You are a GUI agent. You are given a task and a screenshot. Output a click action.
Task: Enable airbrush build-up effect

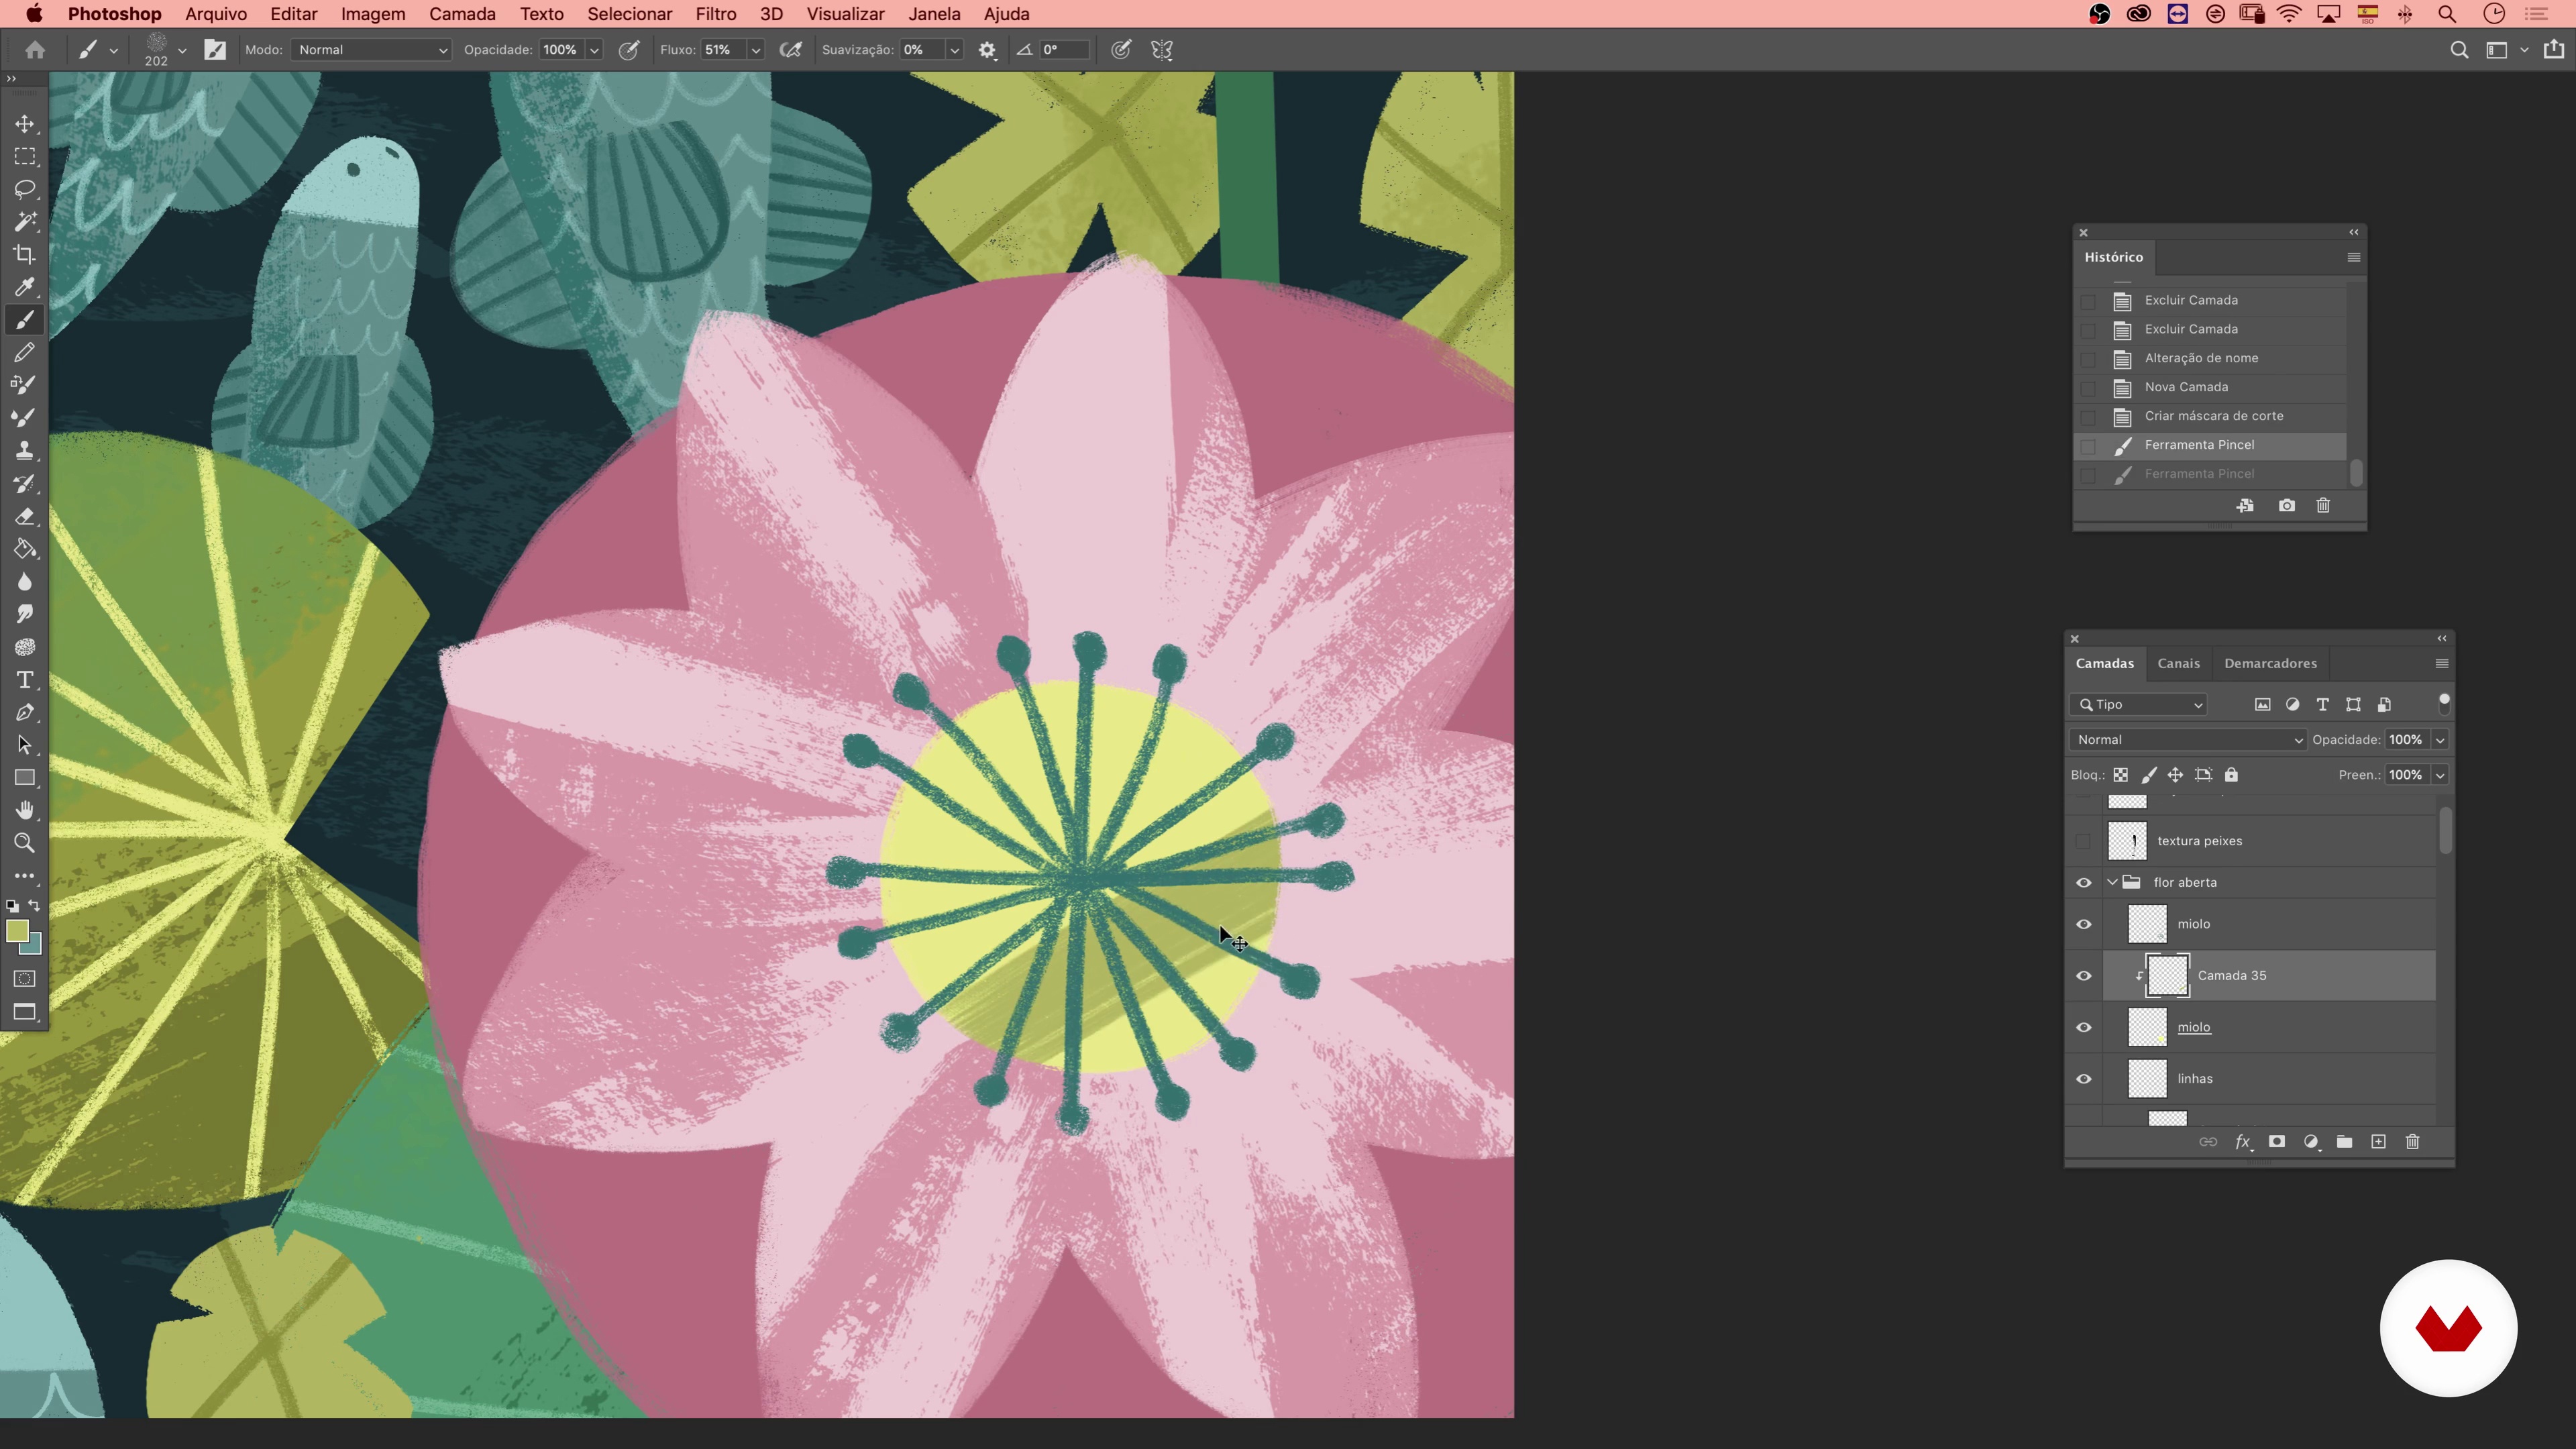(x=790, y=50)
